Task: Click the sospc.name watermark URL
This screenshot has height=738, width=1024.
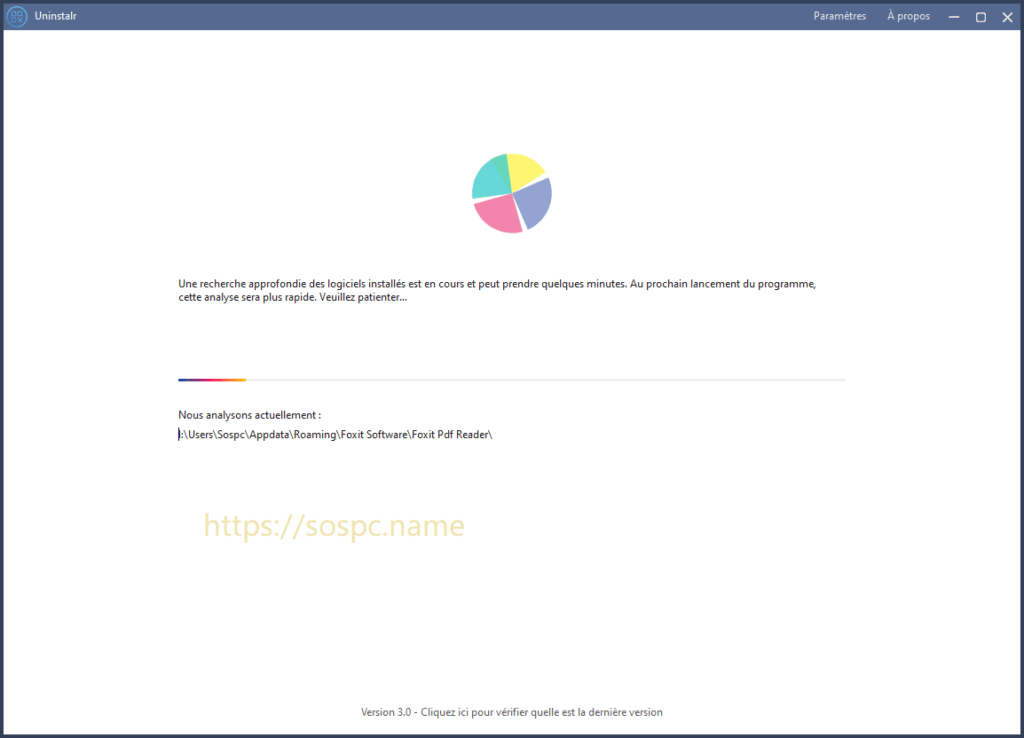Action: click(334, 526)
